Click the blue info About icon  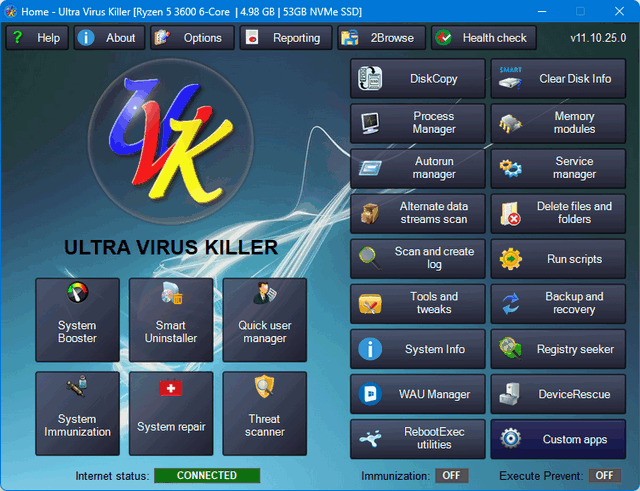tap(86, 38)
